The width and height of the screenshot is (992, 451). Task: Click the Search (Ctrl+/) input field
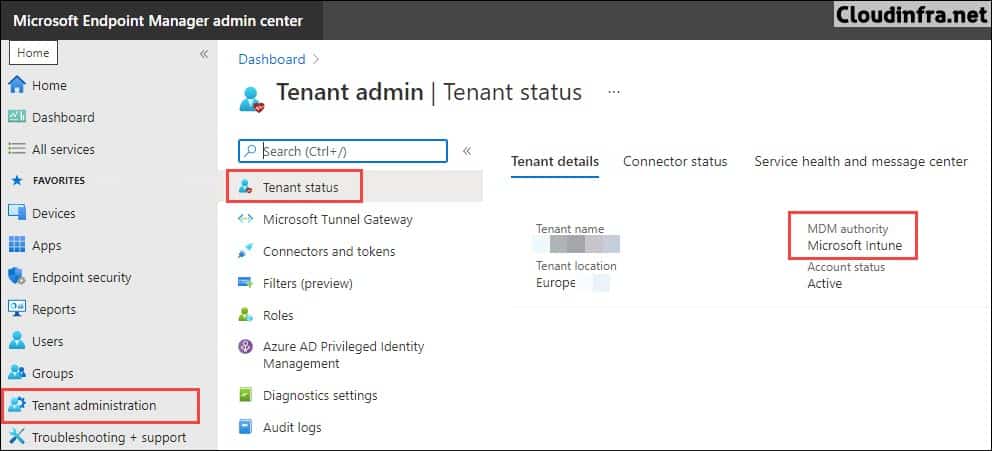pos(343,151)
